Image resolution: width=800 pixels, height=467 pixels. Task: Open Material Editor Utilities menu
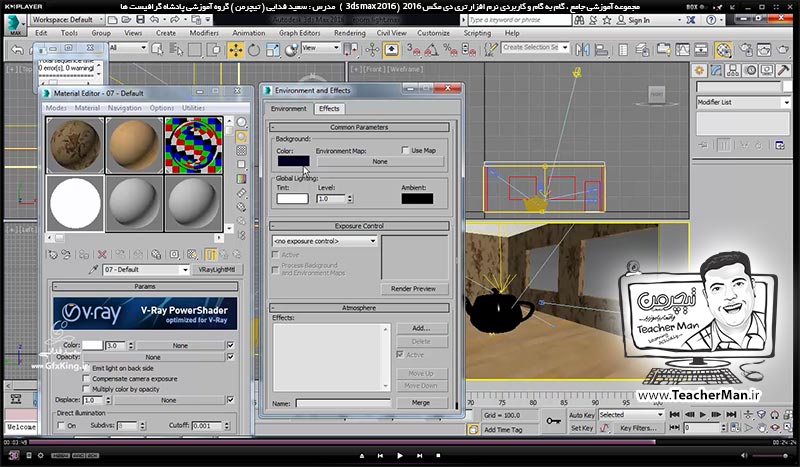193,108
